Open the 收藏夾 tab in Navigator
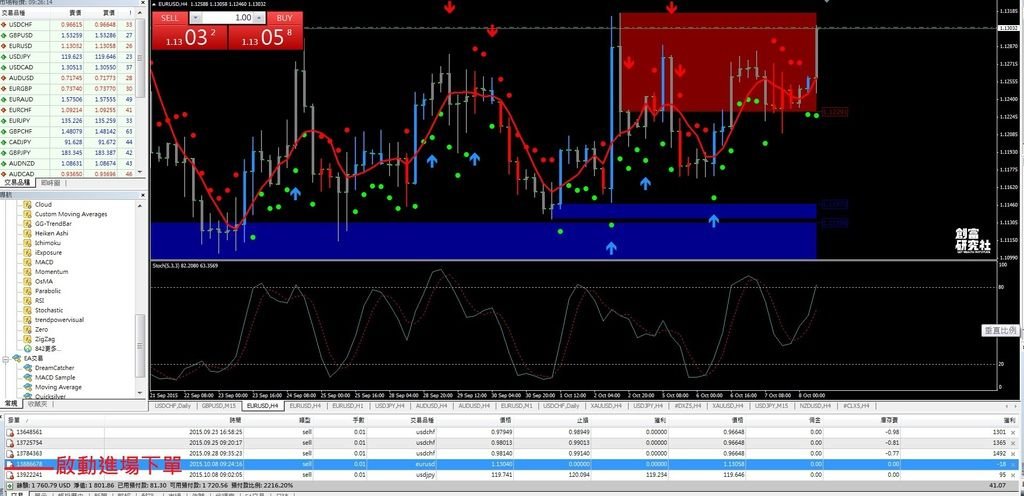Viewport: 1024px width, 496px height. point(37,404)
